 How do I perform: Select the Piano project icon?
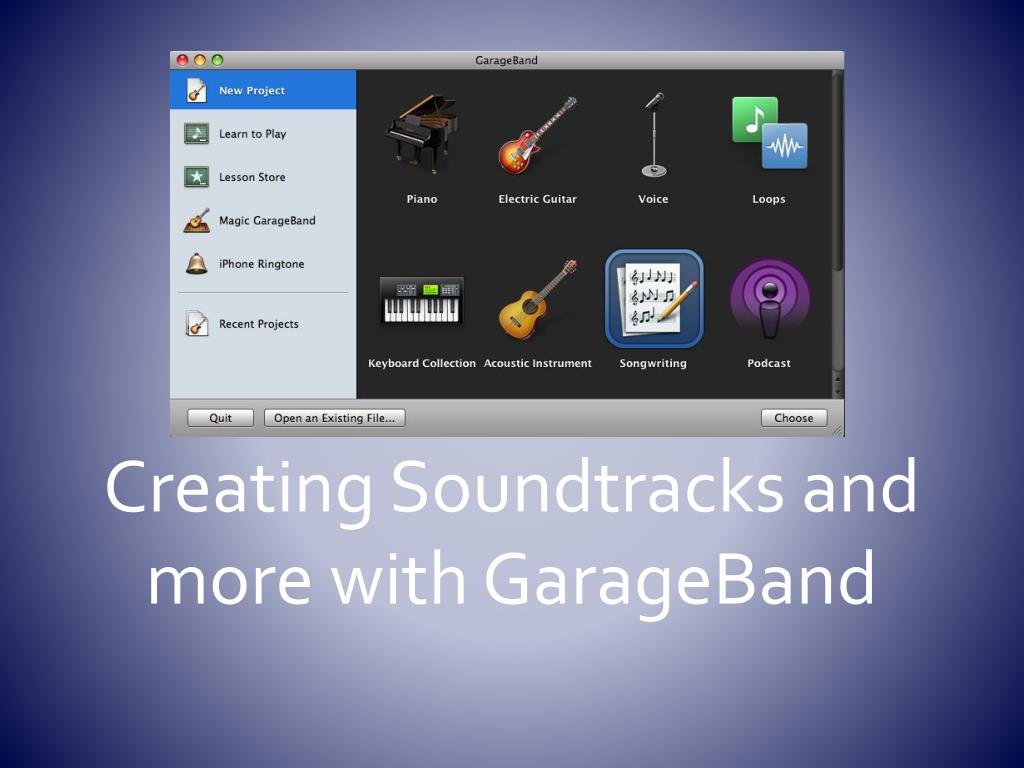tap(422, 135)
